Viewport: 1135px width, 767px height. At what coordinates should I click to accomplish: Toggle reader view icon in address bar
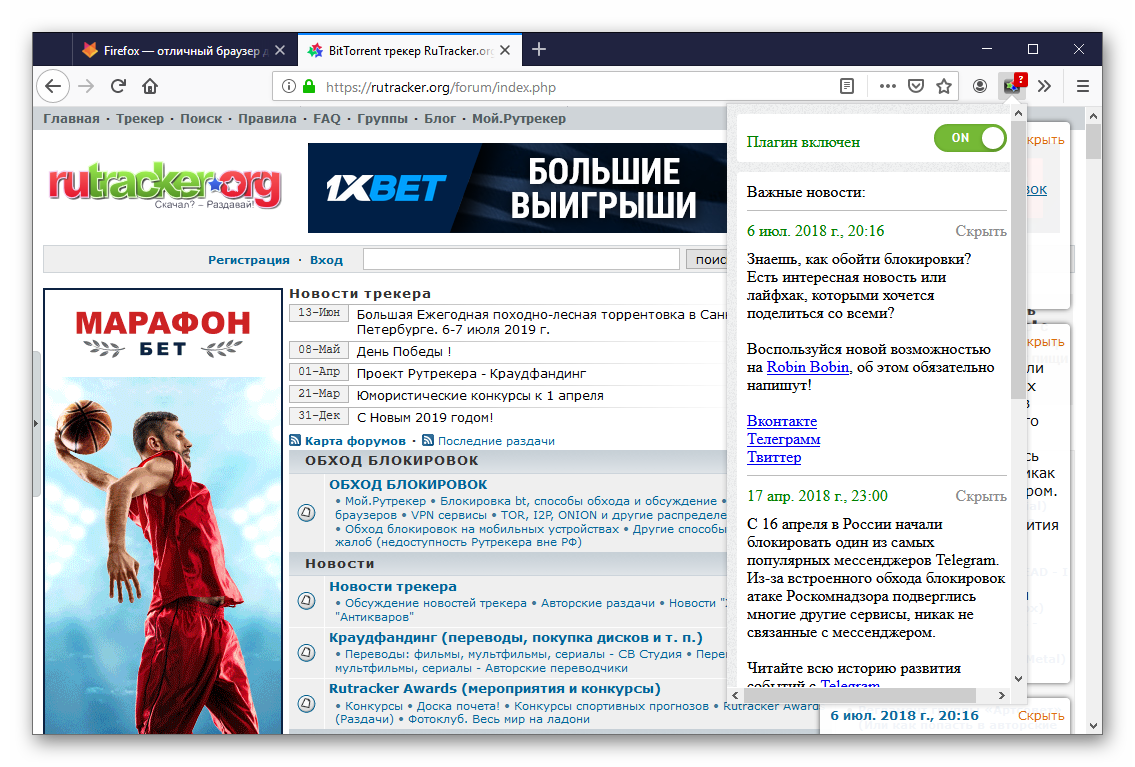[x=847, y=87]
